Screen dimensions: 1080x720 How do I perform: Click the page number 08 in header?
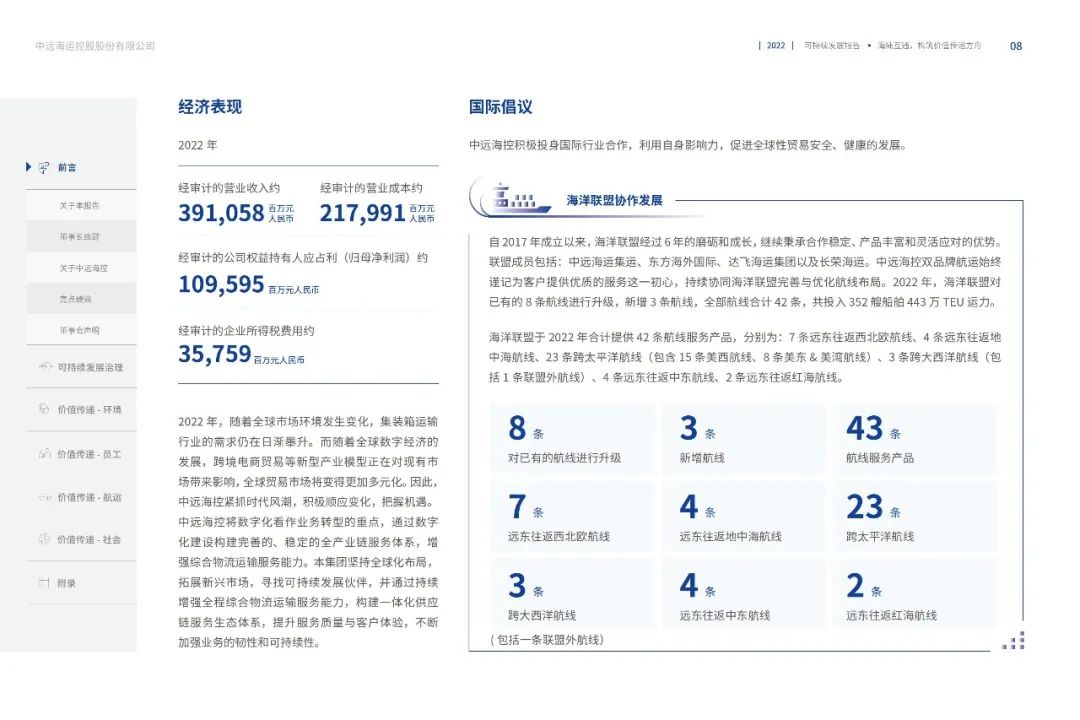coord(1016,46)
